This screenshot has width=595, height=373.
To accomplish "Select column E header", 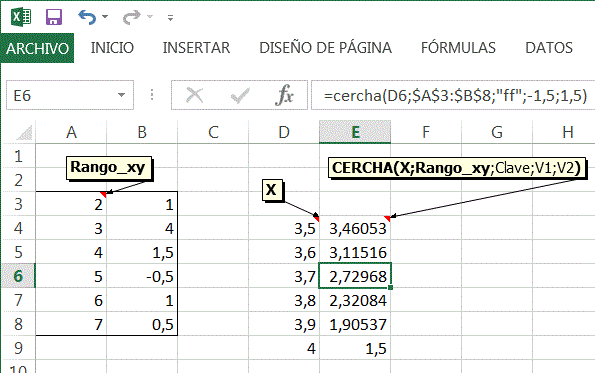I will tap(355, 132).
